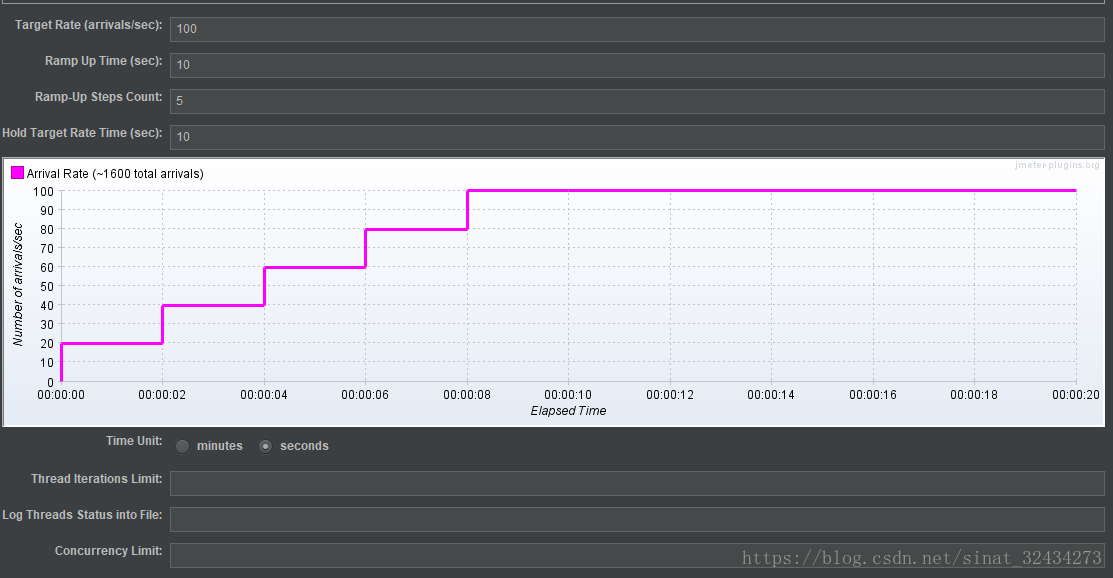Click the 00:00:10 time axis tick label
The width and height of the screenshot is (1113, 578).
coord(568,395)
